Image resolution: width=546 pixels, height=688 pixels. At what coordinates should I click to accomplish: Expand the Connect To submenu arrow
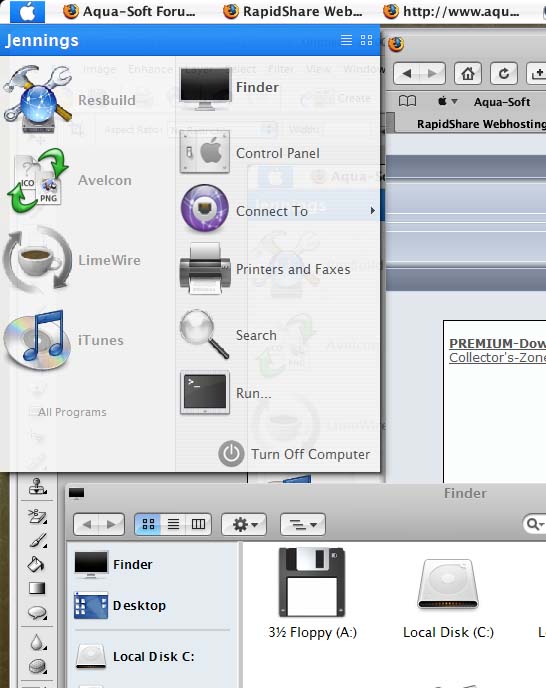pos(372,211)
